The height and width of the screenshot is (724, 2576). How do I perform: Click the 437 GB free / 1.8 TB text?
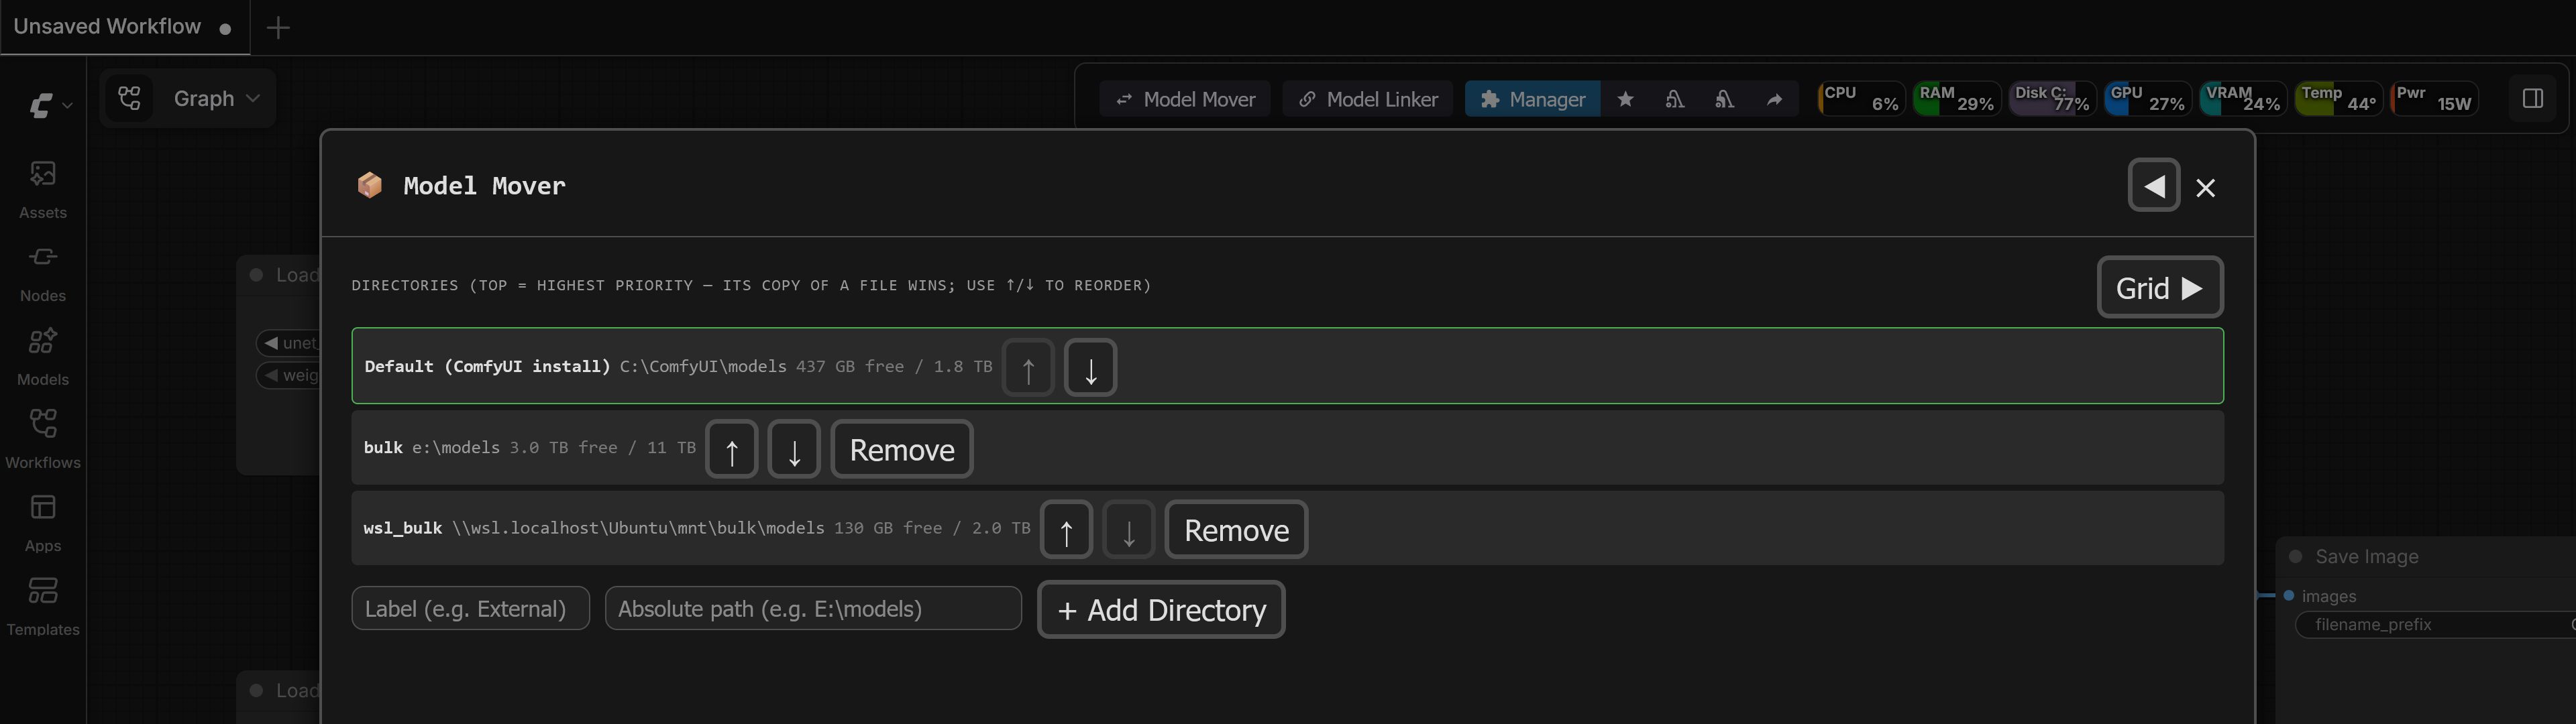tap(894, 367)
